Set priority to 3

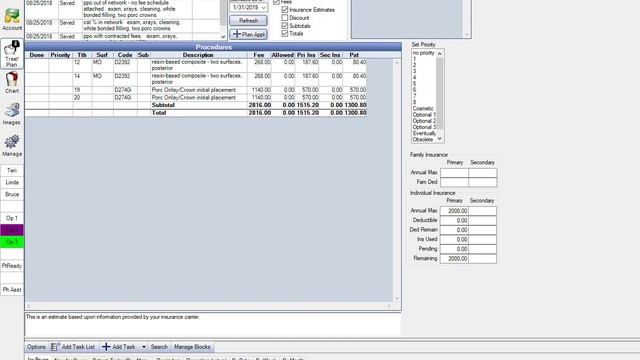click(424, 71)
